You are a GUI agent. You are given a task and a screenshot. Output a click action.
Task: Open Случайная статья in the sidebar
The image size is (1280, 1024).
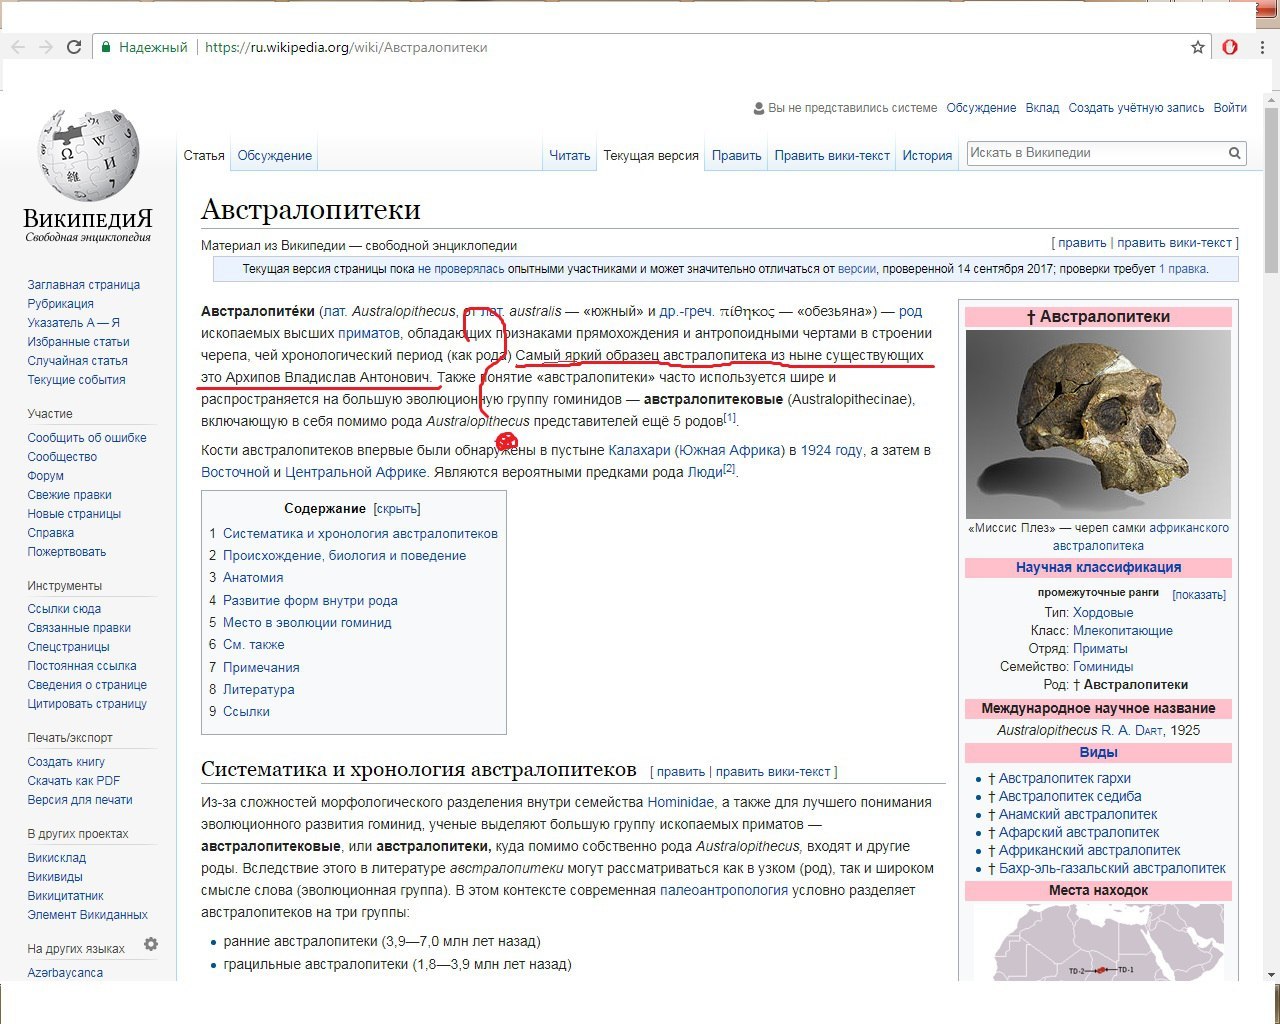[78, 360]
